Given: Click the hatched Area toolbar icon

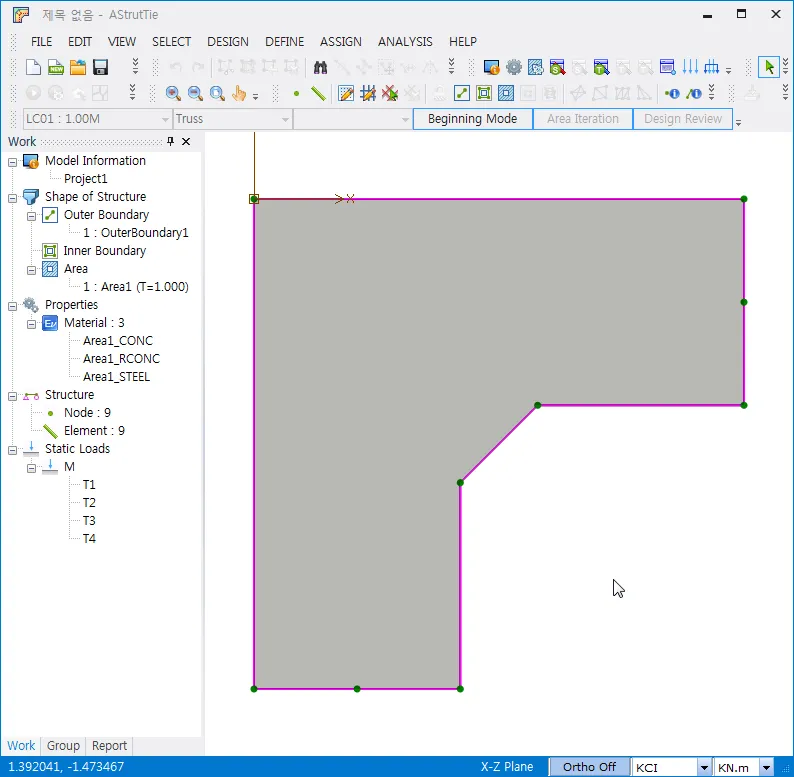Looking at the screenshot, I should pyautogui.click(x=506, y=93).
